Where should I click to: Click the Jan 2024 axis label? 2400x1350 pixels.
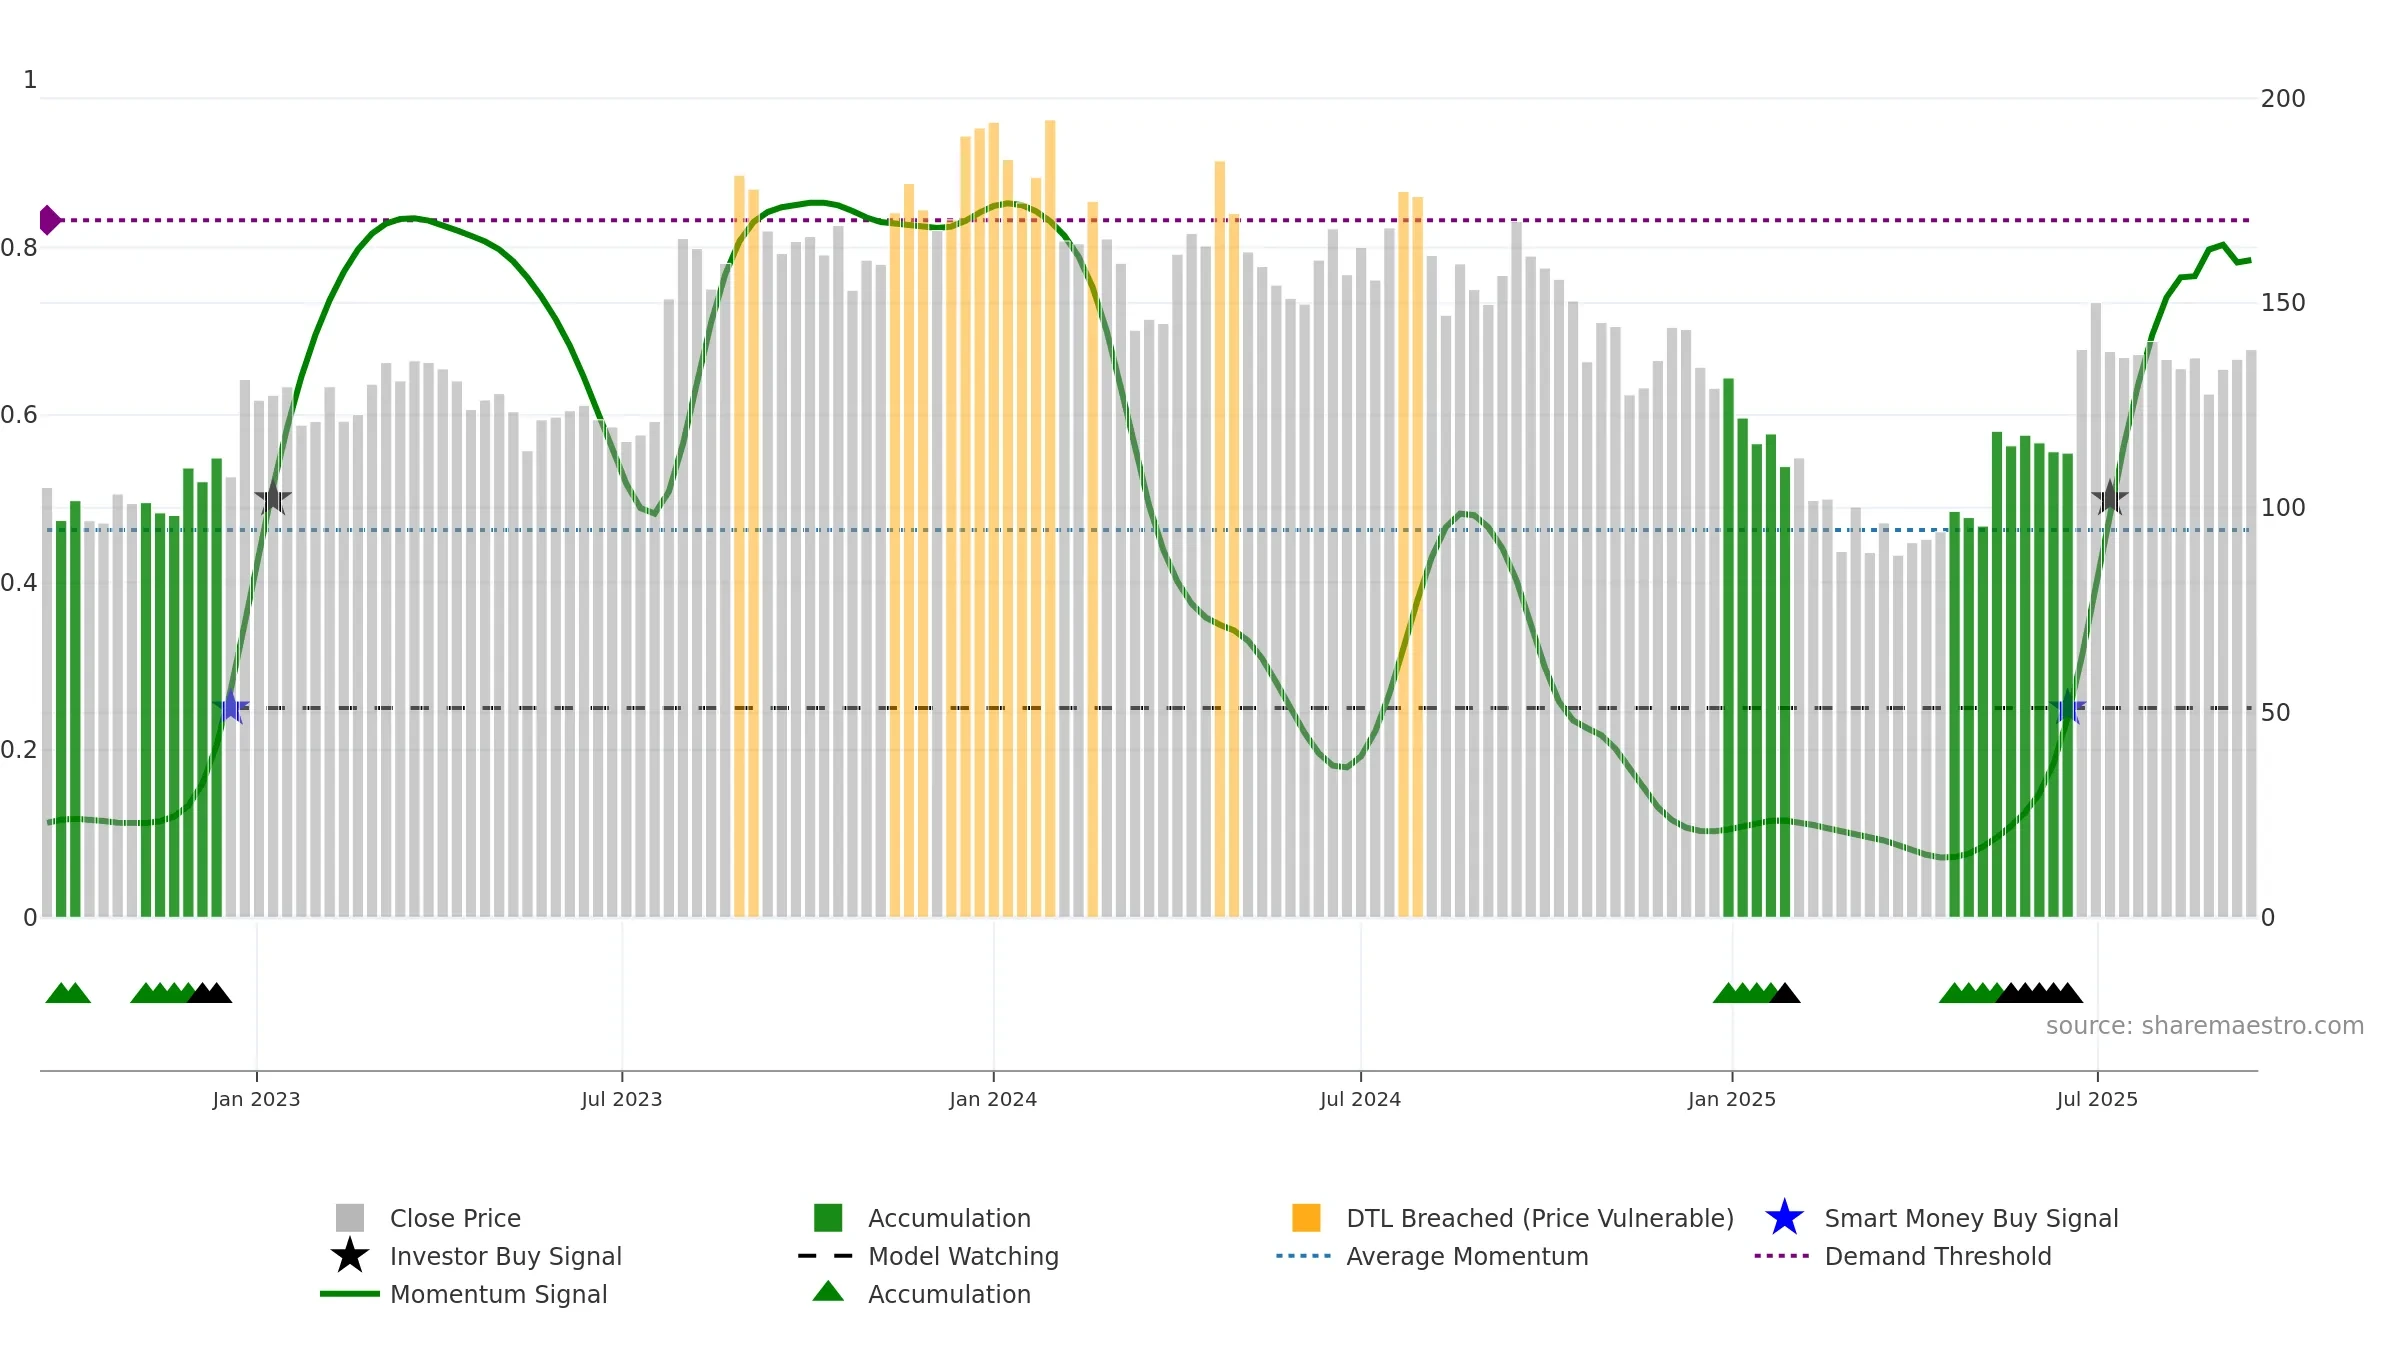[x=993, y=1099]
